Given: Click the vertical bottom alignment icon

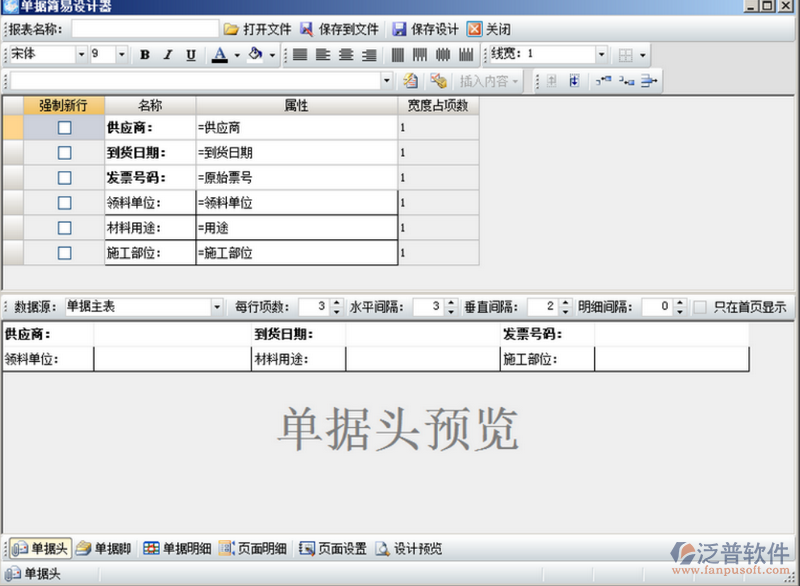Looking at the screenshot, I should [466, 55].
